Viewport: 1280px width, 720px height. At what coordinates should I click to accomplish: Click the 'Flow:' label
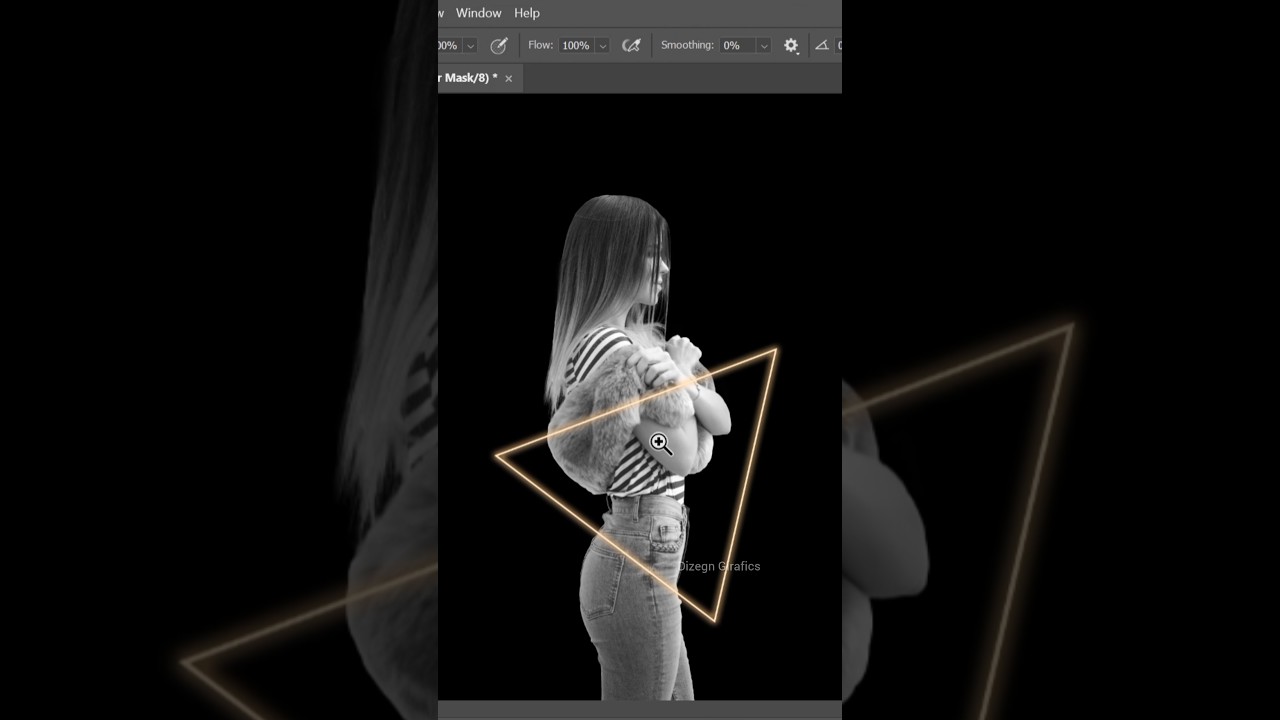[x=541, y=45]
